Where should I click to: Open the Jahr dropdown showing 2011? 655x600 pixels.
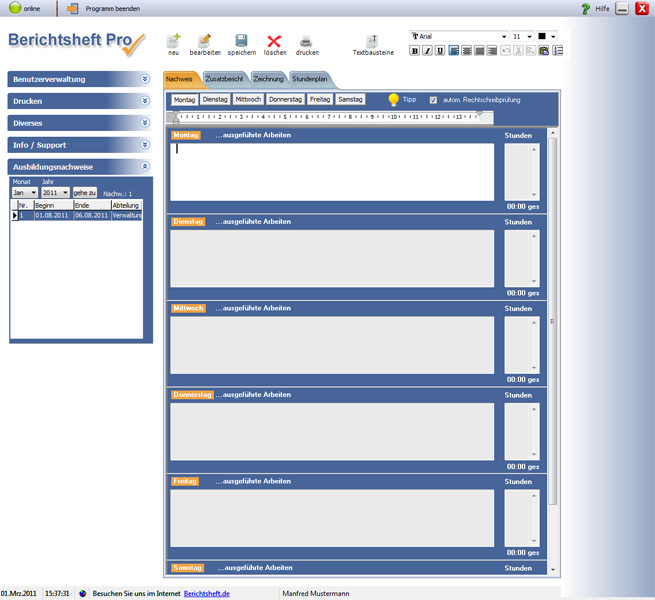(x=55, y=193)
